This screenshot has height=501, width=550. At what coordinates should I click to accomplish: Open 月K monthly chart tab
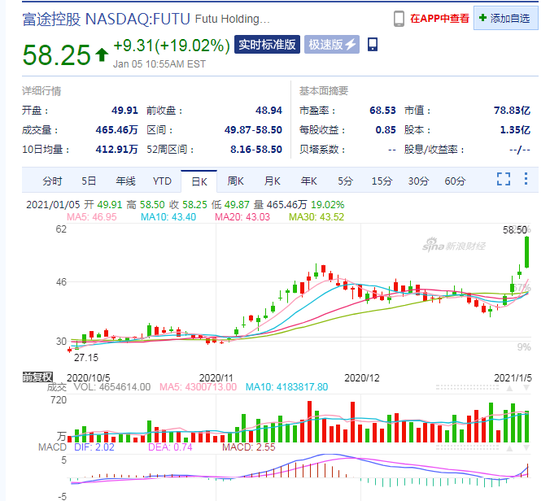click(x=272, y=181)
